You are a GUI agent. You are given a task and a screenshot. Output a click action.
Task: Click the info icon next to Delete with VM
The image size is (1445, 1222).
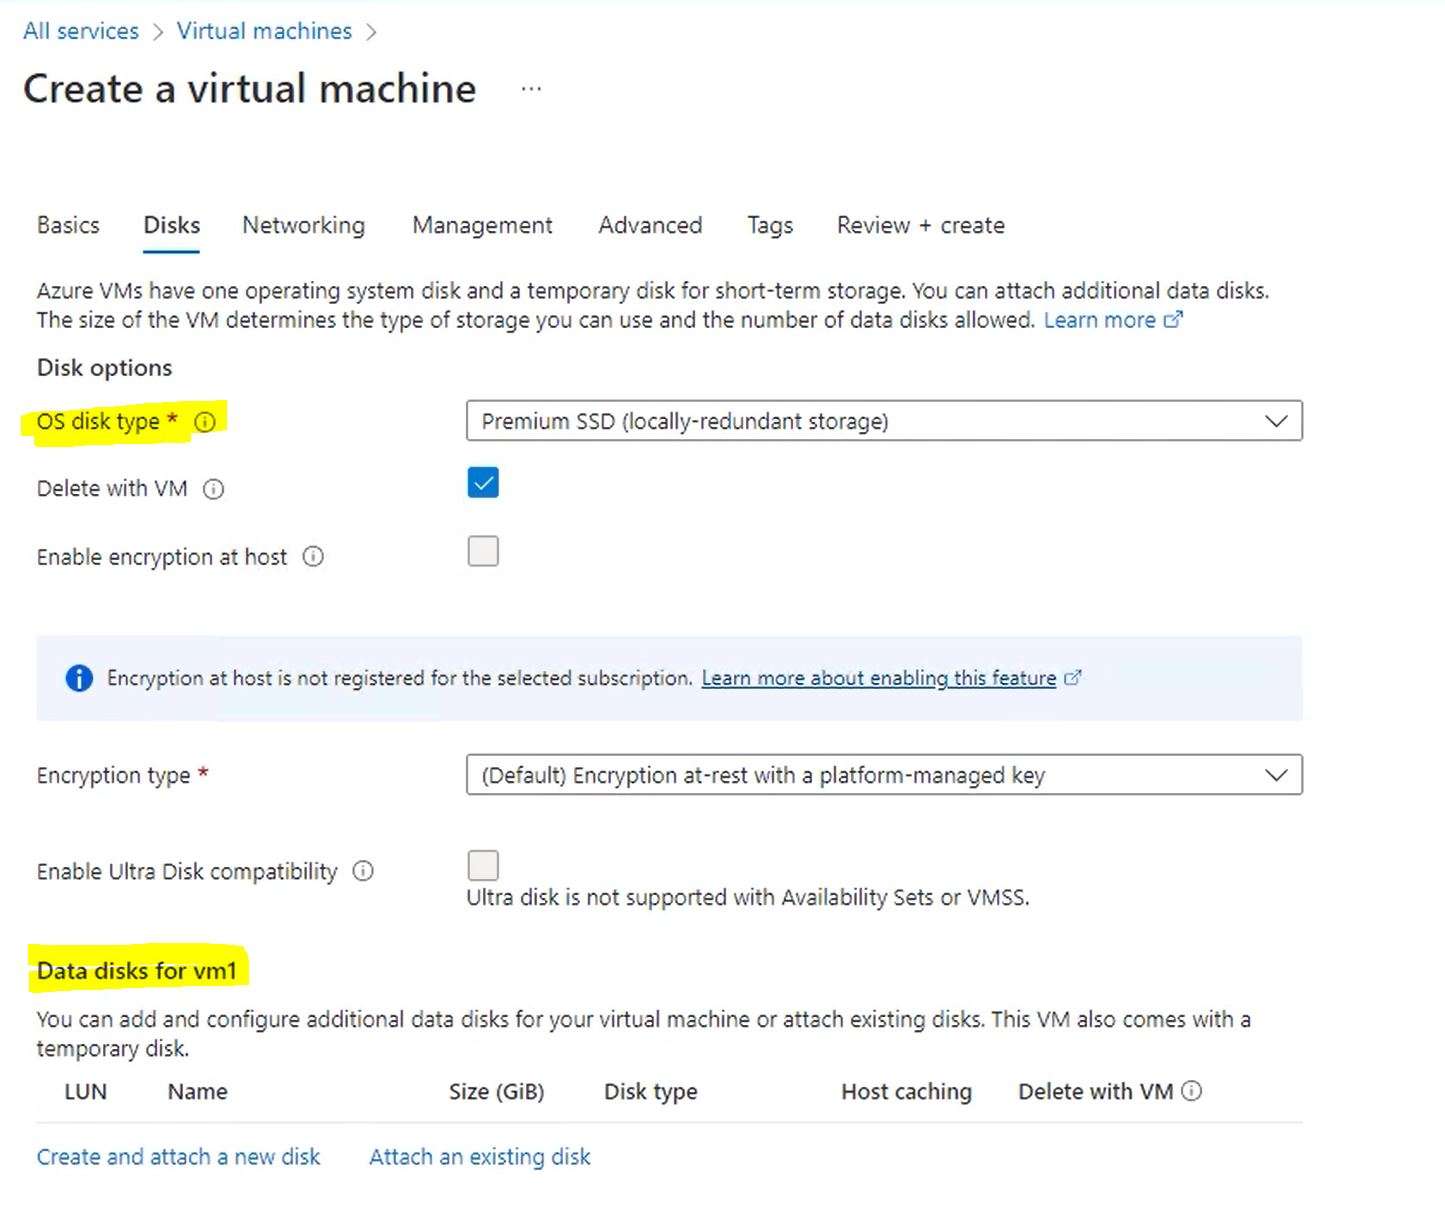click(213, 489)
